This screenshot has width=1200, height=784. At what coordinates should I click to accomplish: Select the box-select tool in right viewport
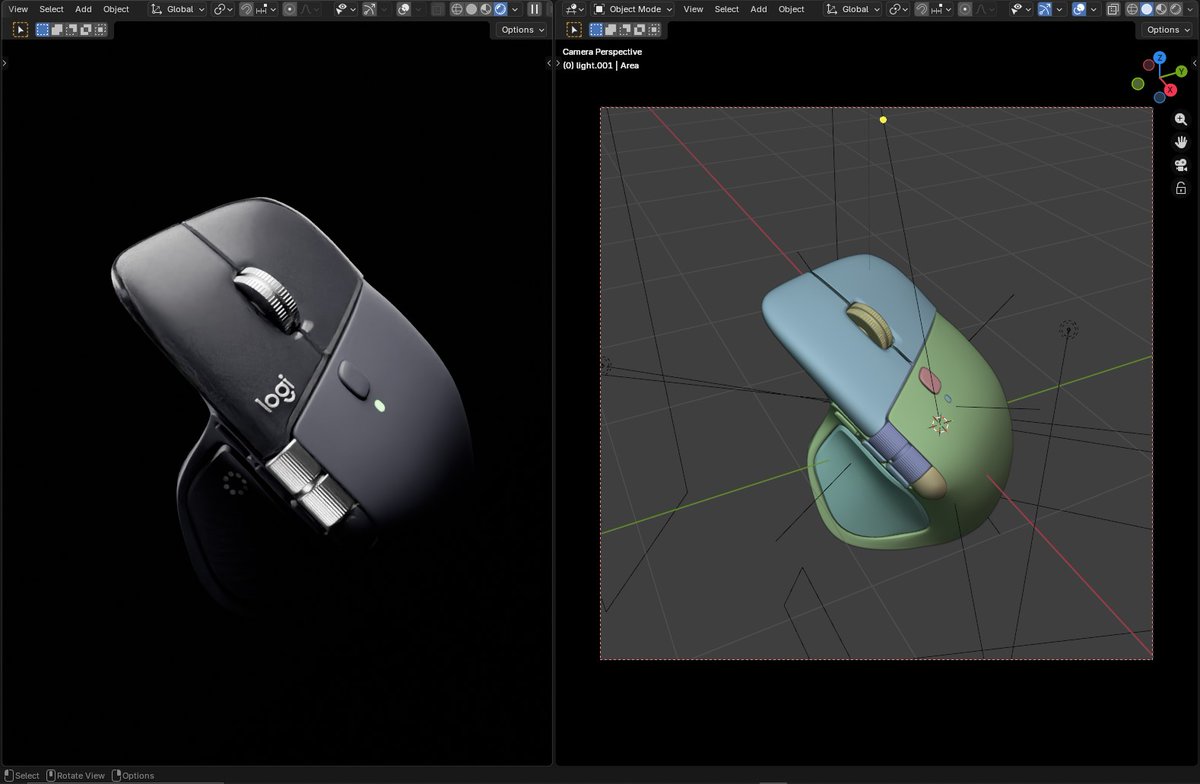coord(574,30)
